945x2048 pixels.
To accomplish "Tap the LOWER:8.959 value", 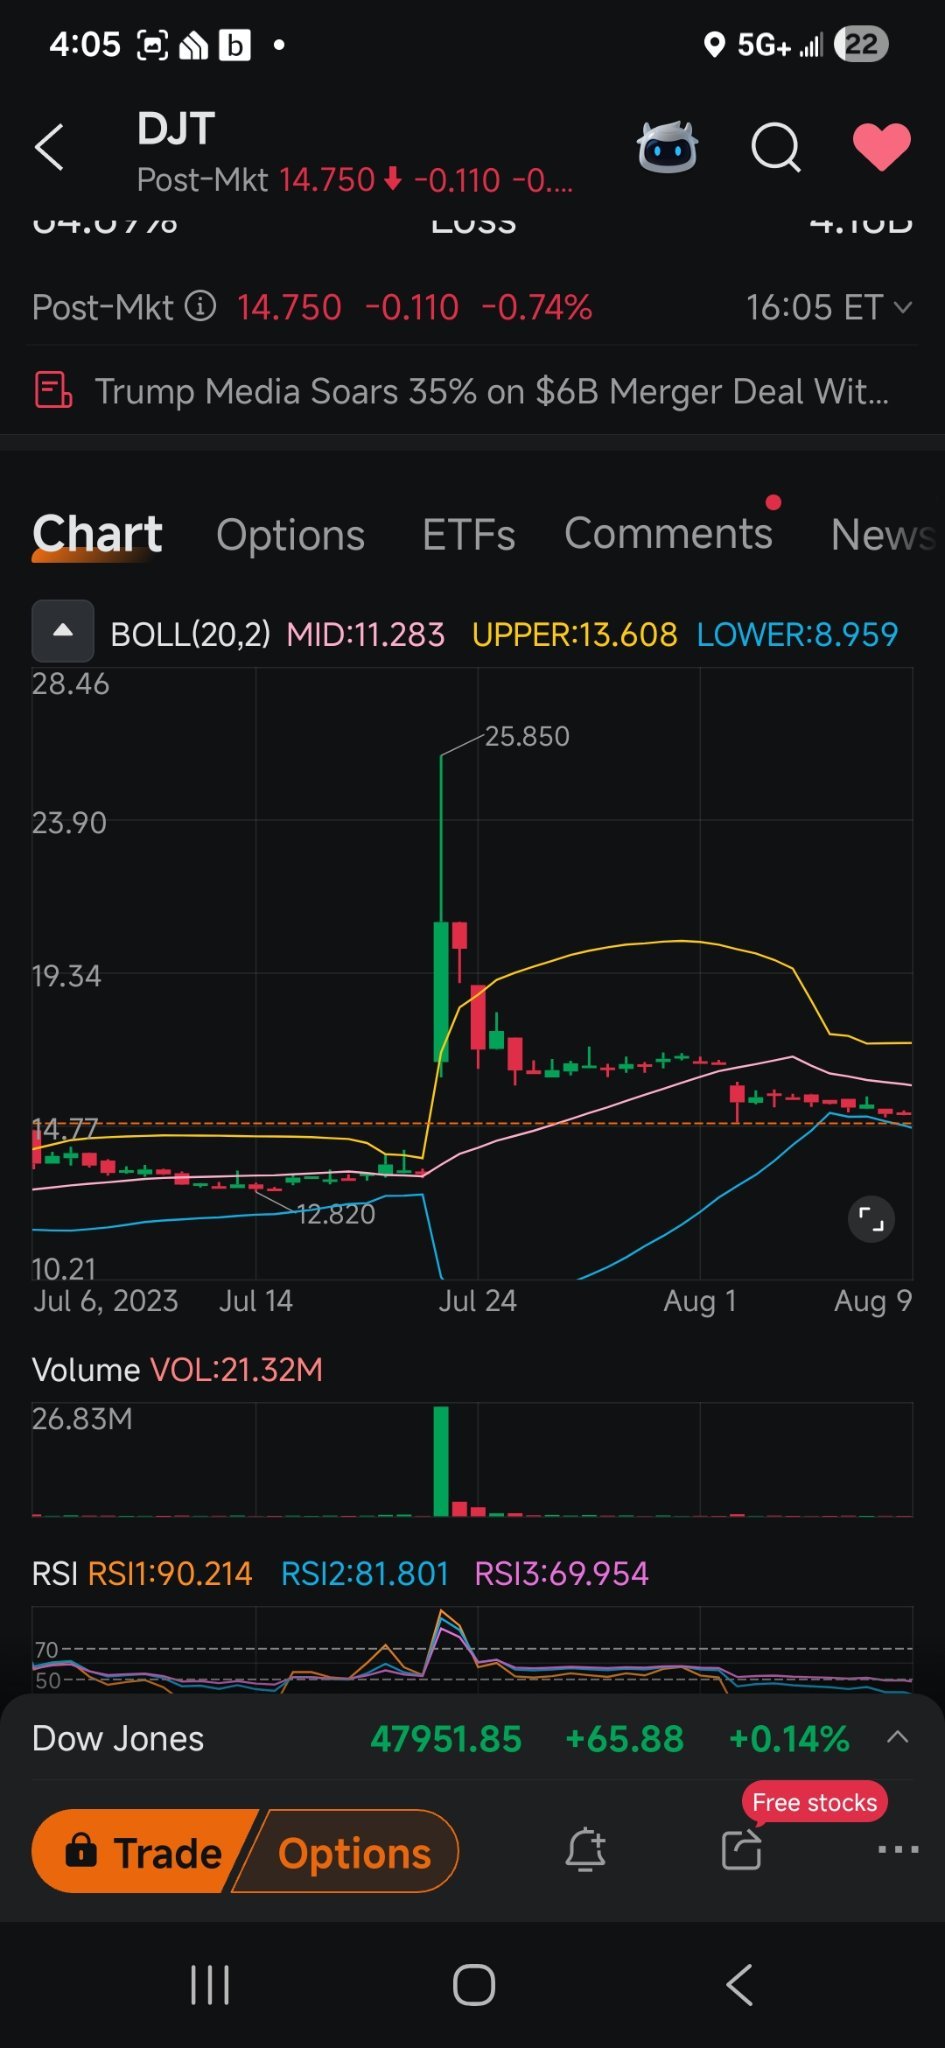I will click(x=797, y=634).
